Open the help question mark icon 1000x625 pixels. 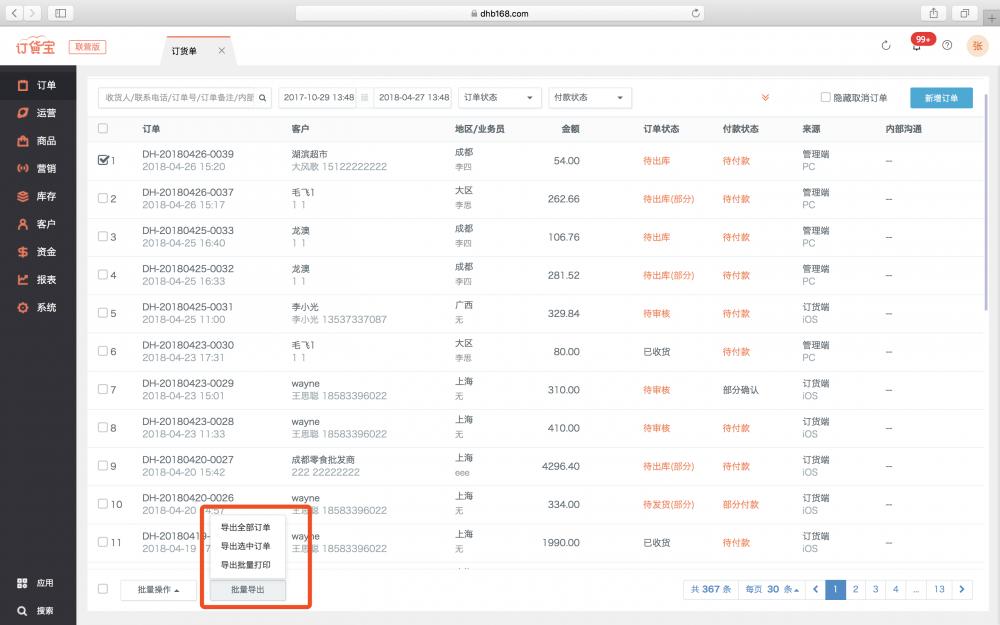tap(947, 45)
